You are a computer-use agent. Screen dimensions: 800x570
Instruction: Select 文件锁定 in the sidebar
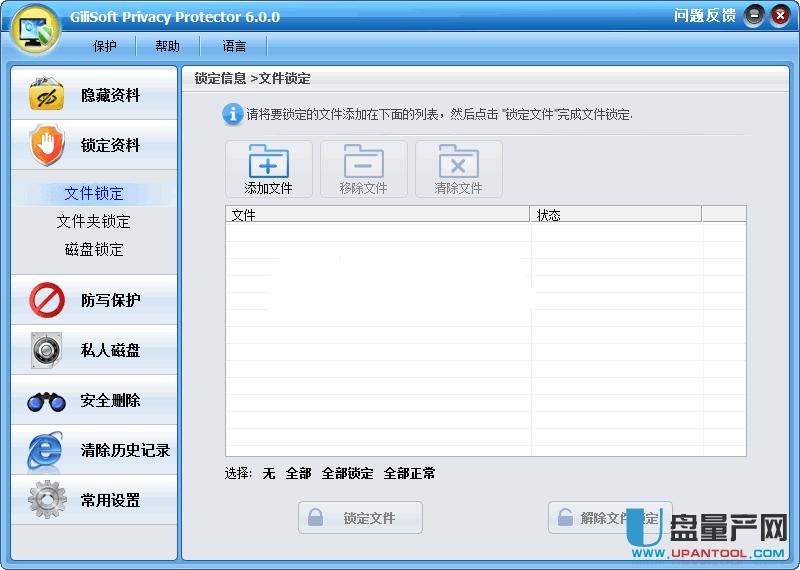[94, 194]
